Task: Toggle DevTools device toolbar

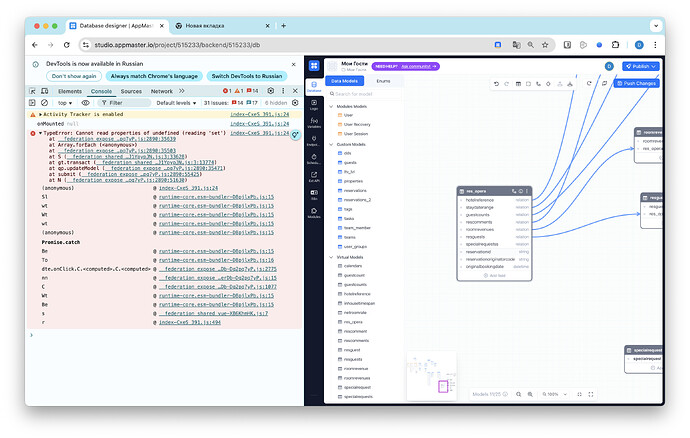Action: click(44, 91)
